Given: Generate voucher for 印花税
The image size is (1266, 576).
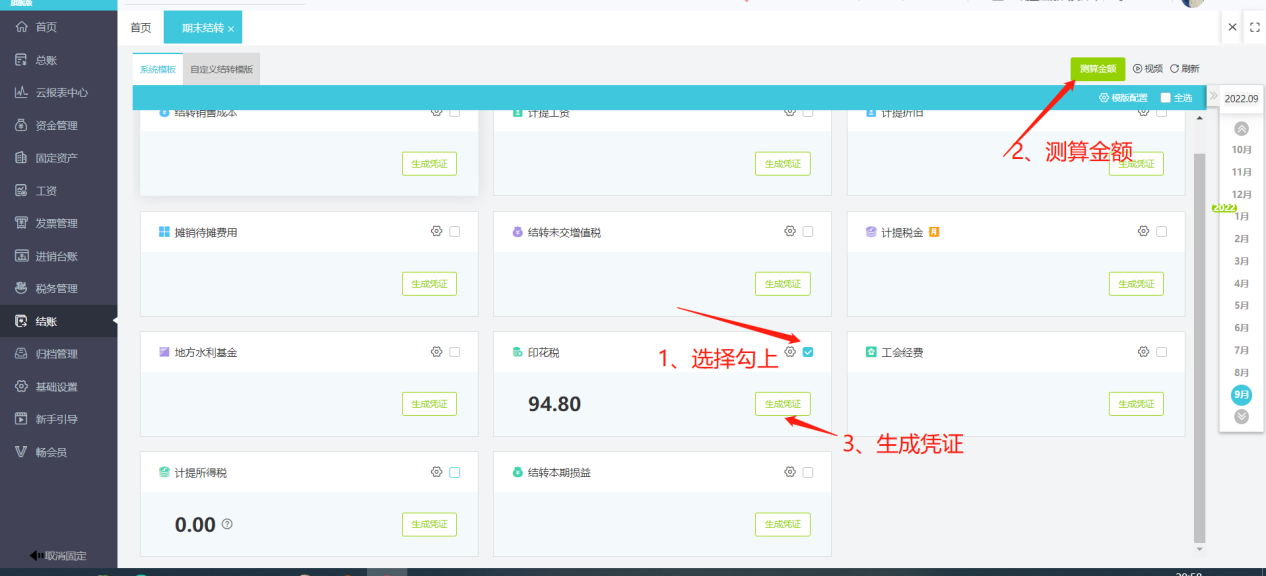Looking at the screenshot, I should [x=783, y=404].
